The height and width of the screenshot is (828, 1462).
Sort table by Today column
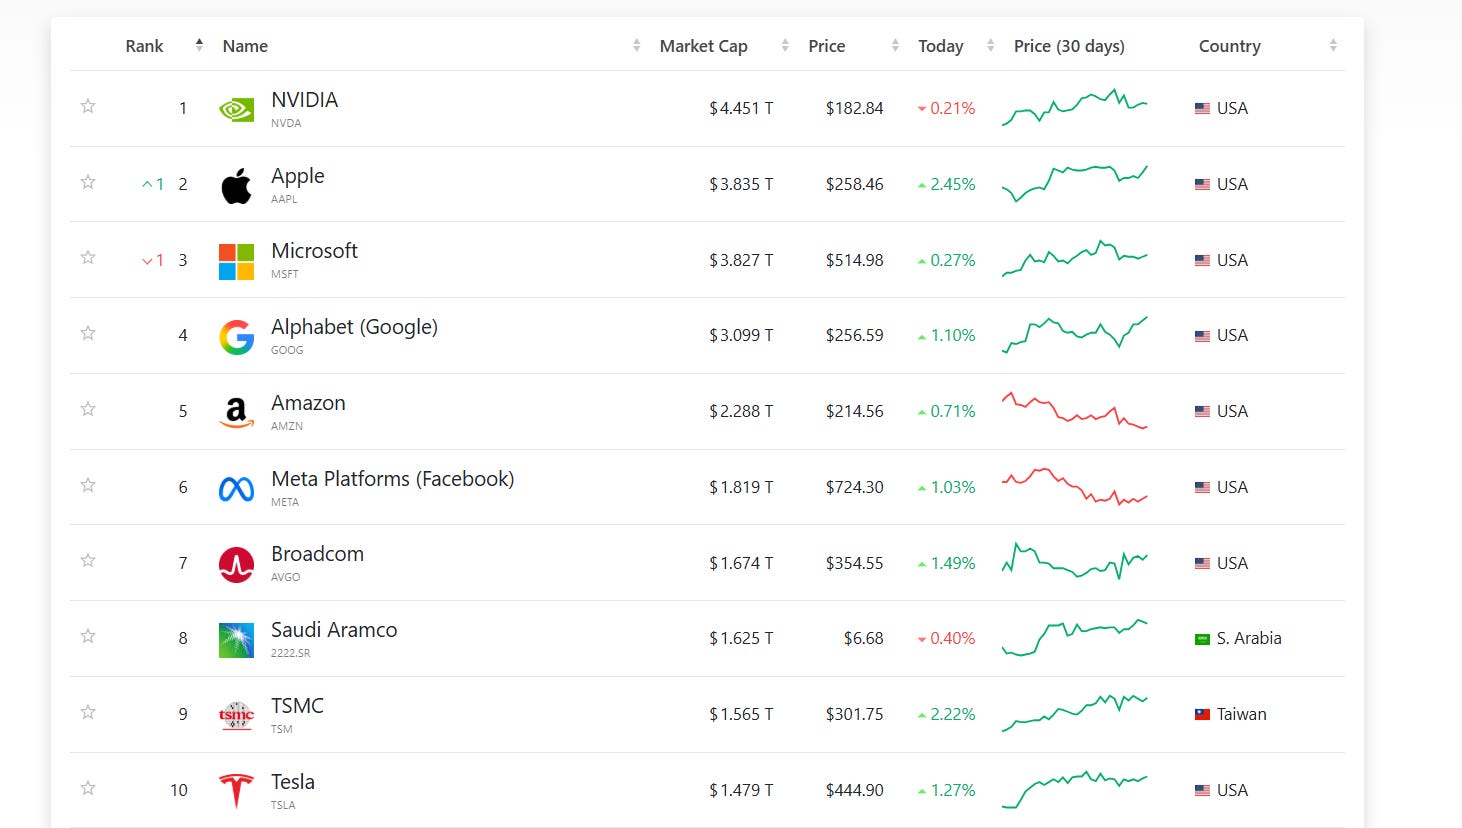940,46
